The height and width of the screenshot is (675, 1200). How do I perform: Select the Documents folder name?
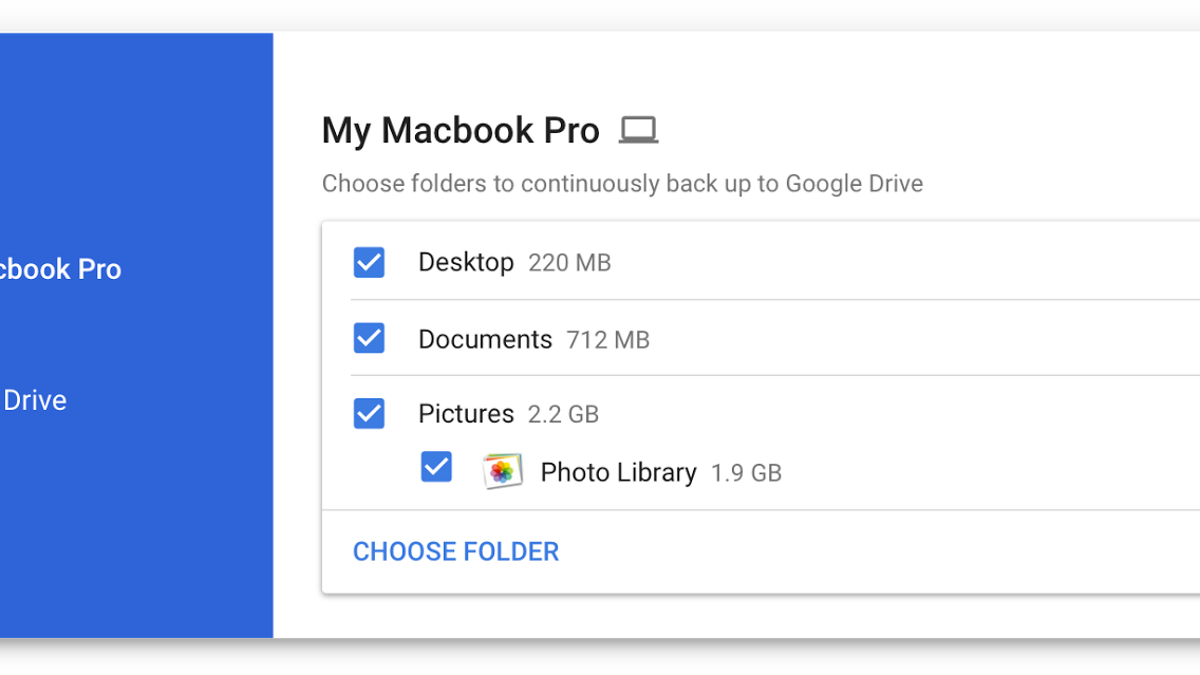coord(485,339)
